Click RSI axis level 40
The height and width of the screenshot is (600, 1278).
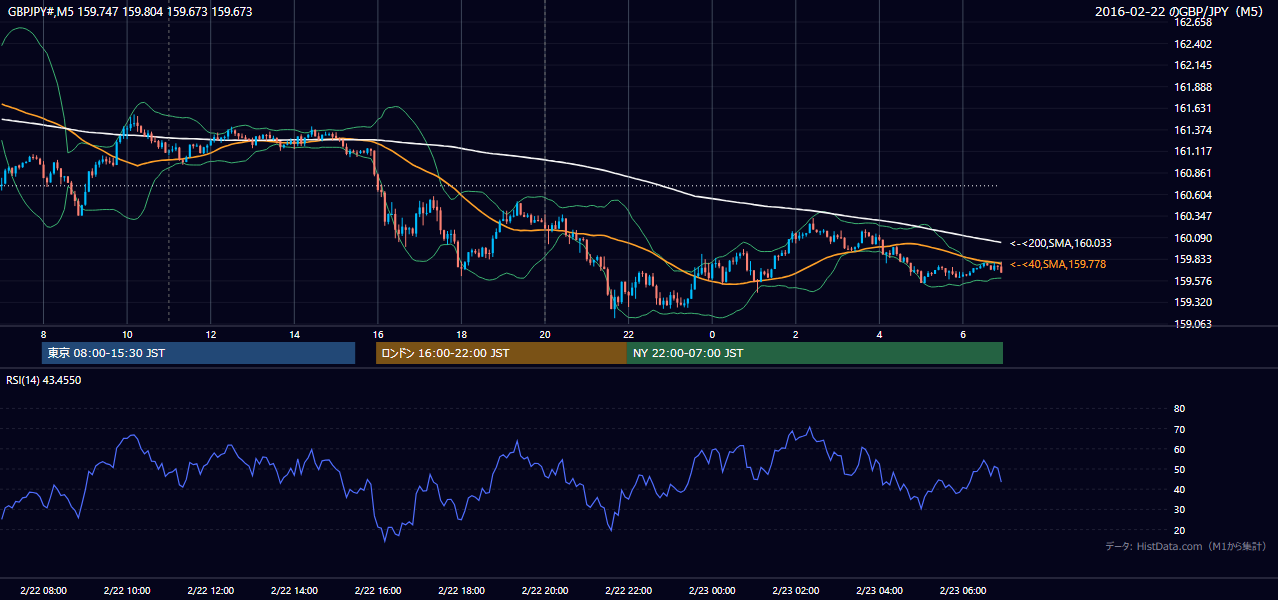click(x=1179, y=489)
